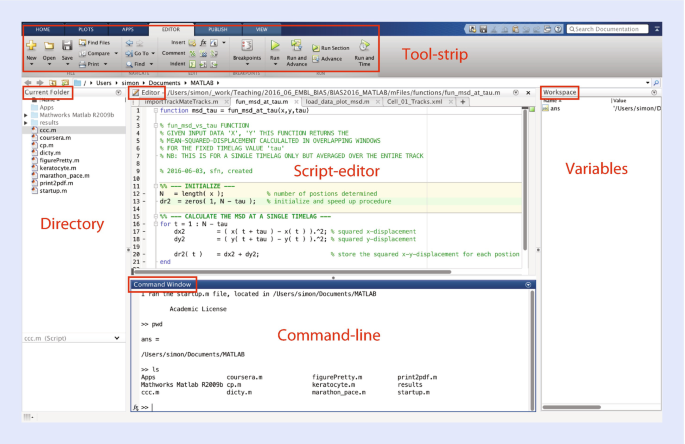Click the editor vertical scrollbar
The image size is (685, 444).
pos(525,181)
